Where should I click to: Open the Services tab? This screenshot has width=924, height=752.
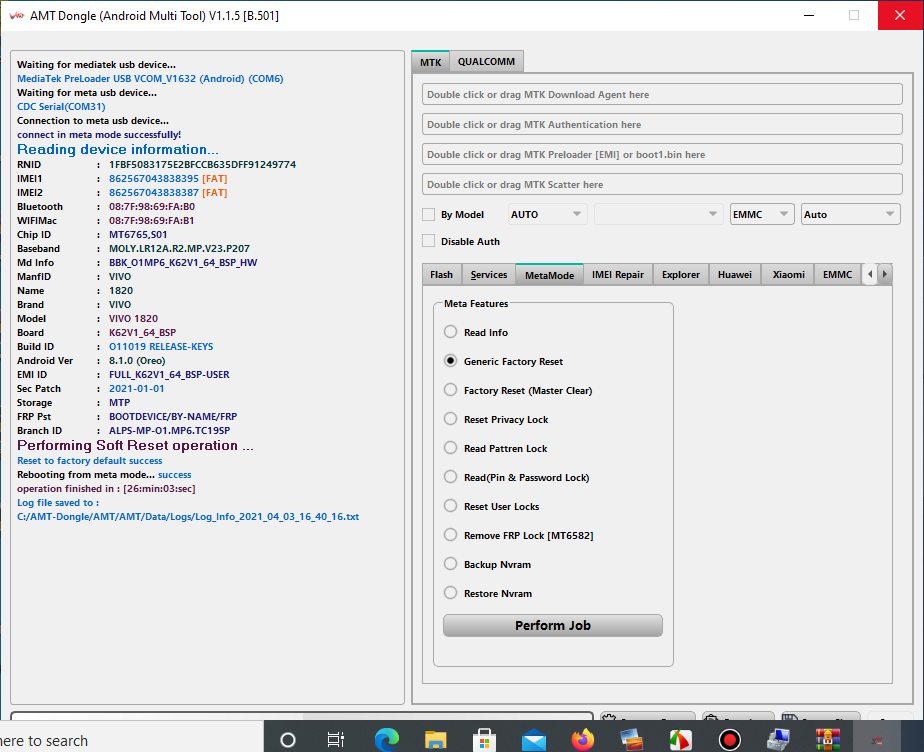[x=489, y=275]
